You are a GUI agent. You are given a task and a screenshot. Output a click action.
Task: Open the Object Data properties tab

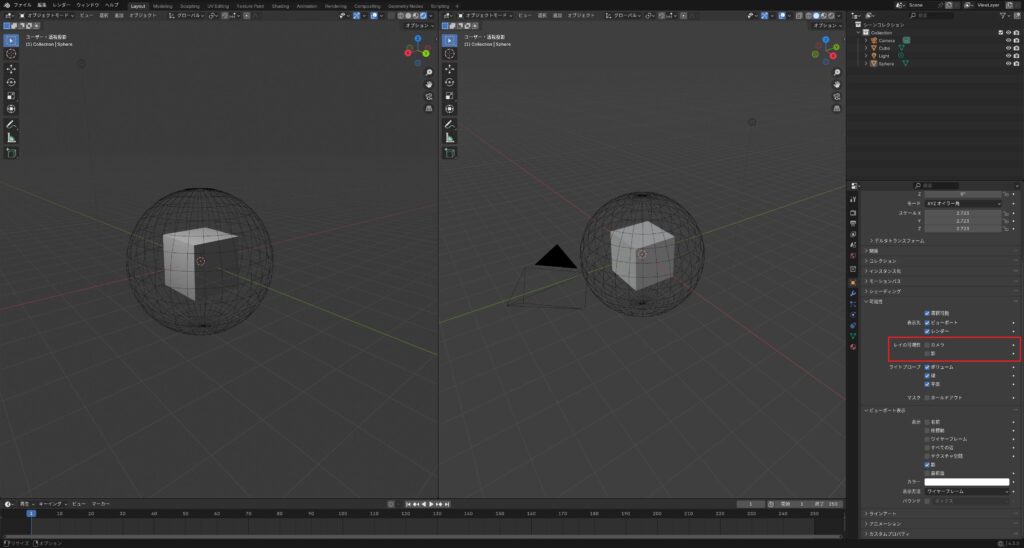tap(853, 336)
